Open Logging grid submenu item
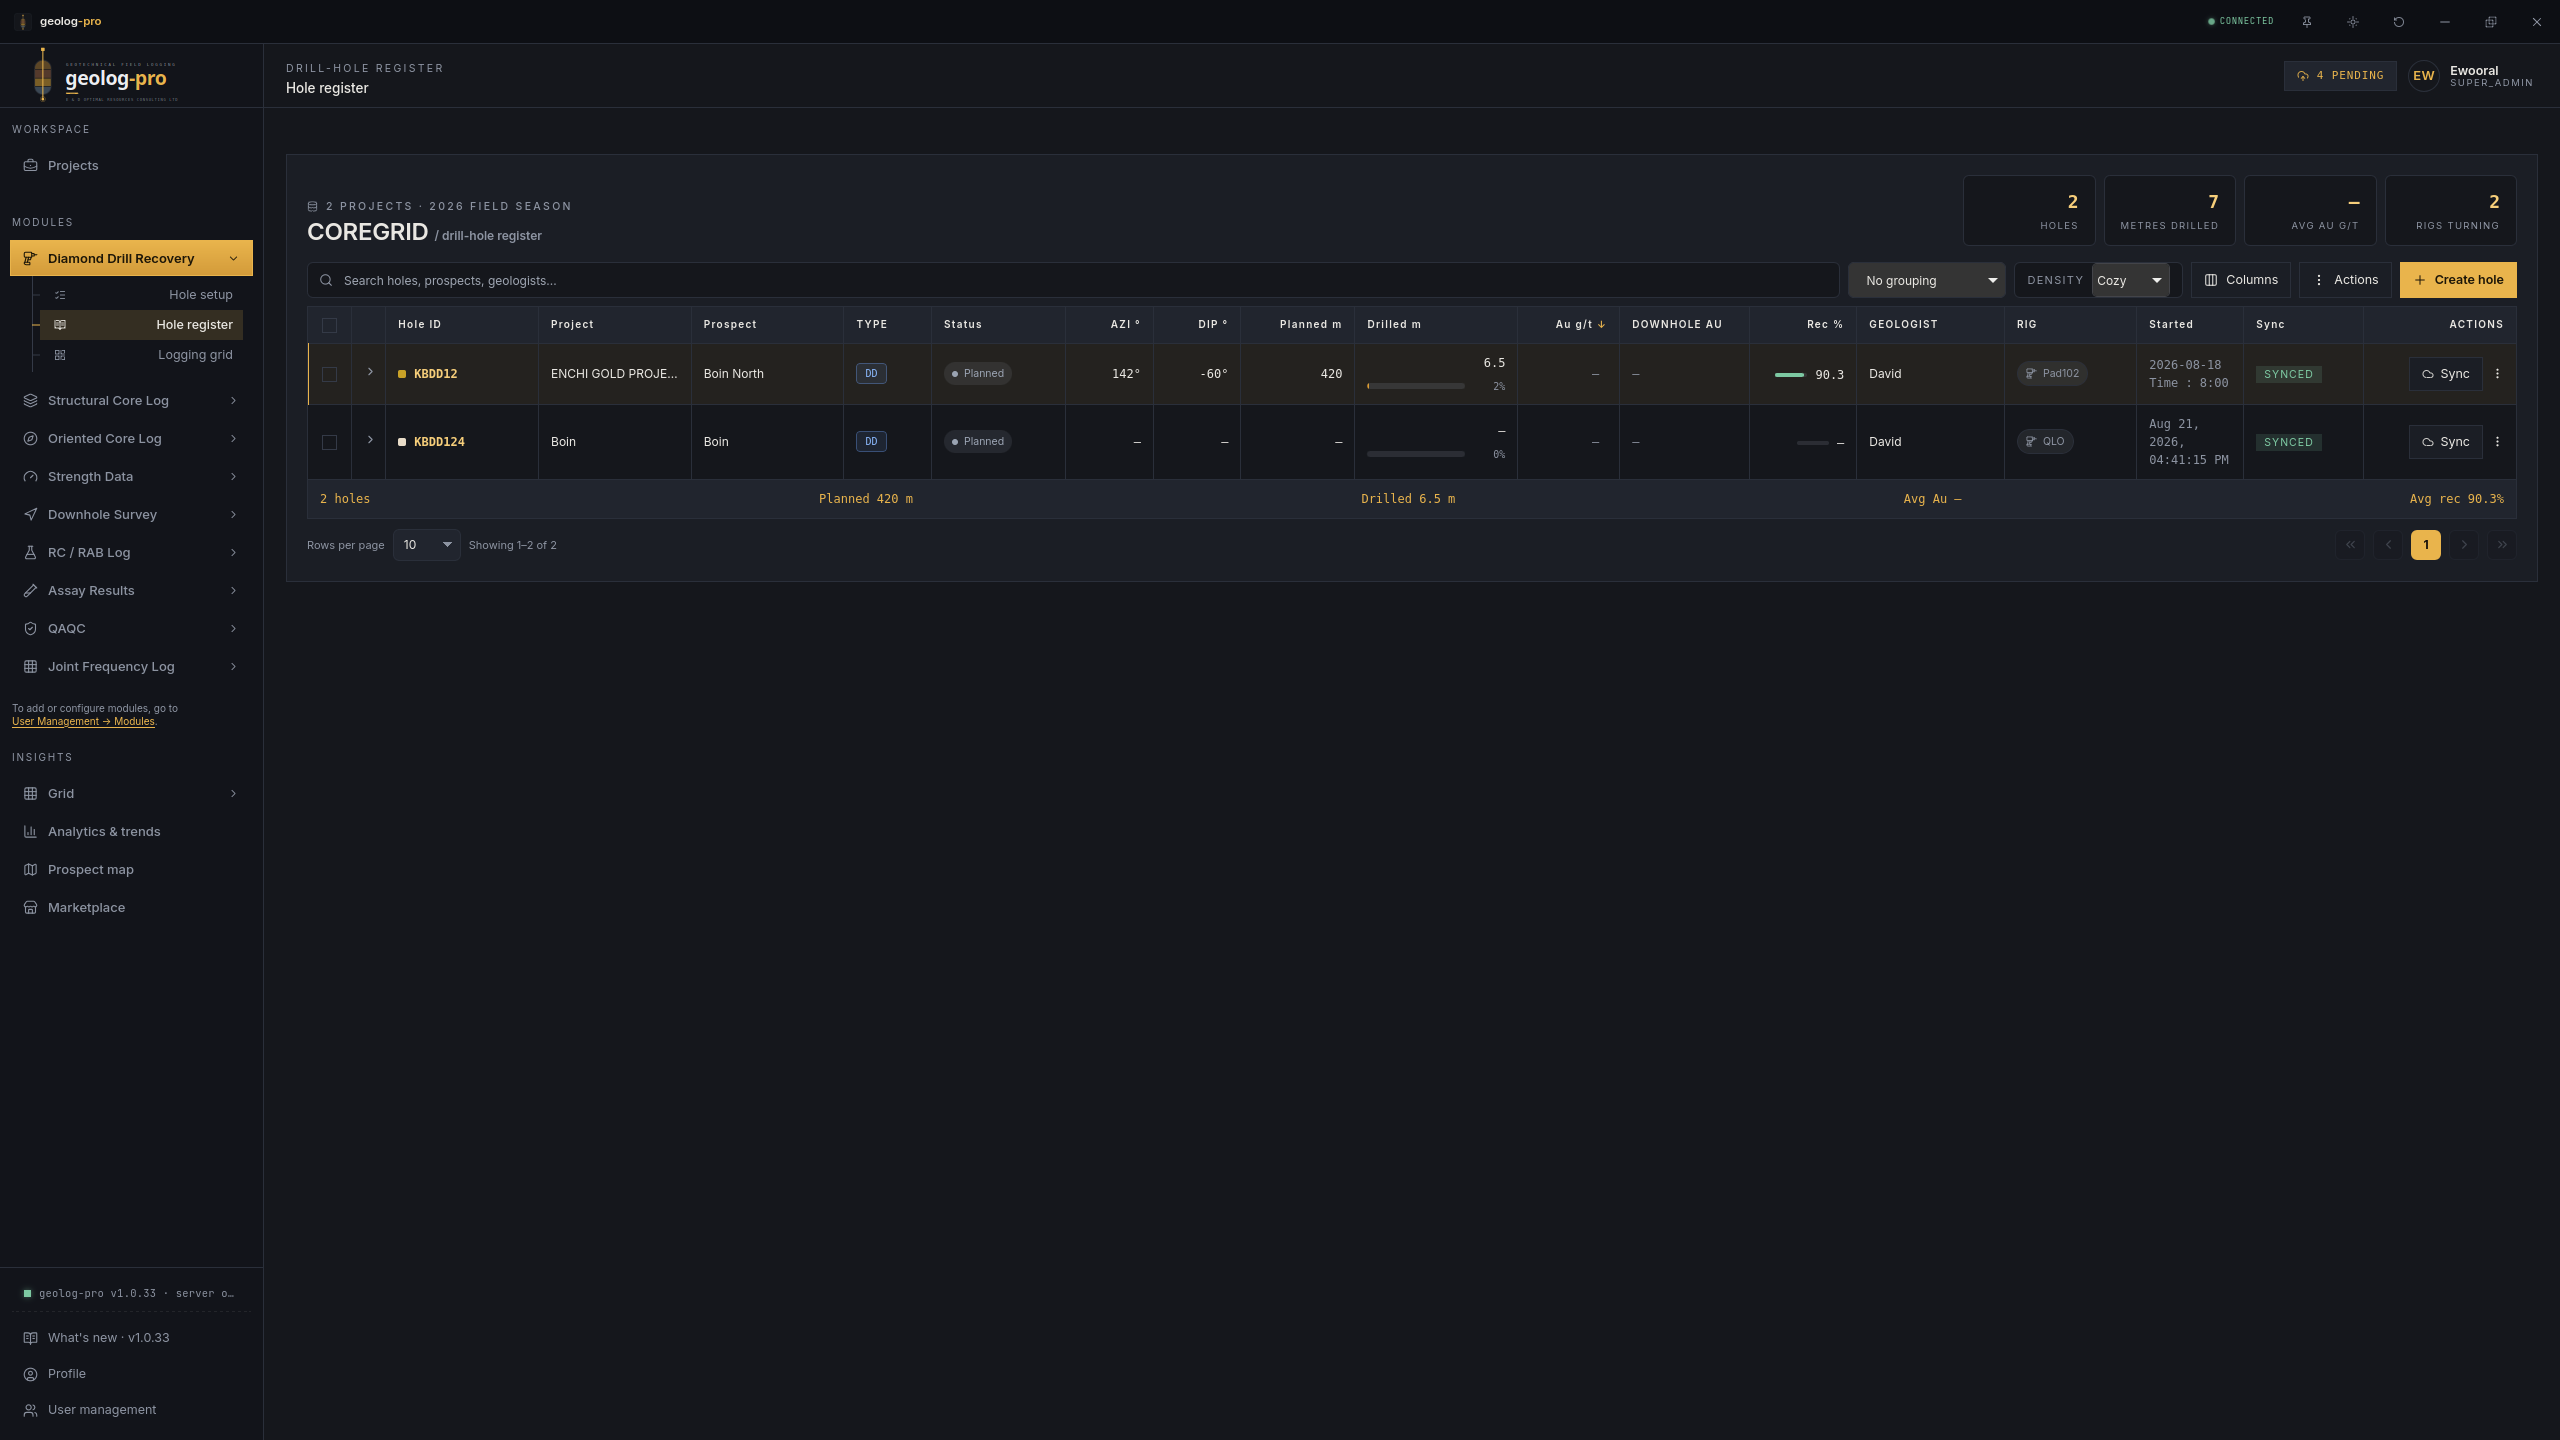This screenshot has width=2560, height=1440. point(141,355)
